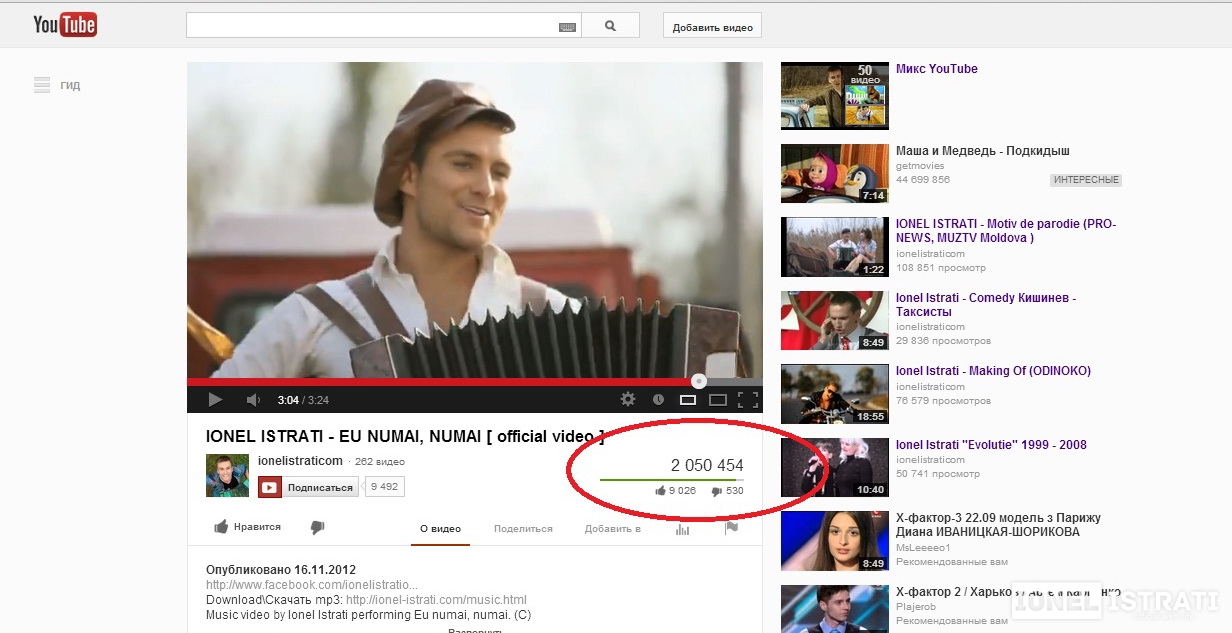
Task: Click the Watch Later clock icon
Action: click(x=658, y=400)
